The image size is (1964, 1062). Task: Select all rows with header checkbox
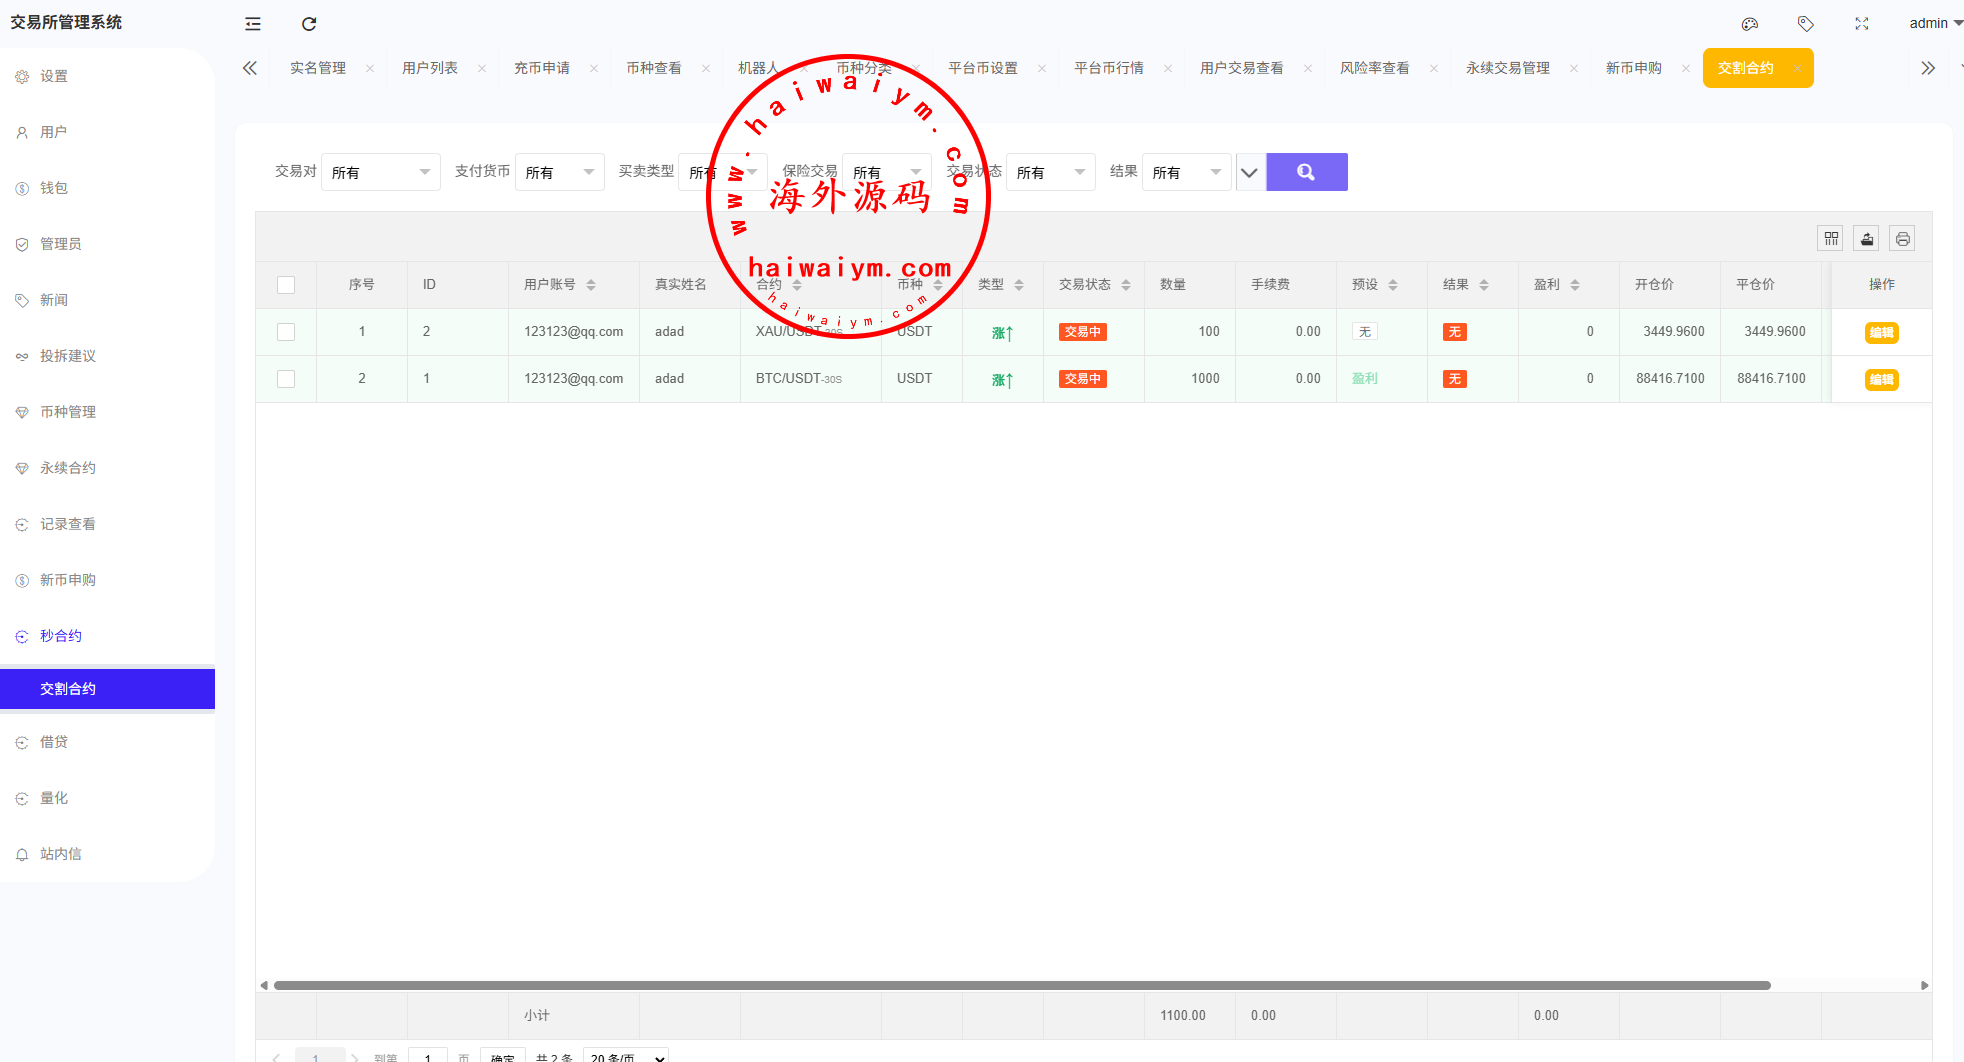(x=286, y=285)
